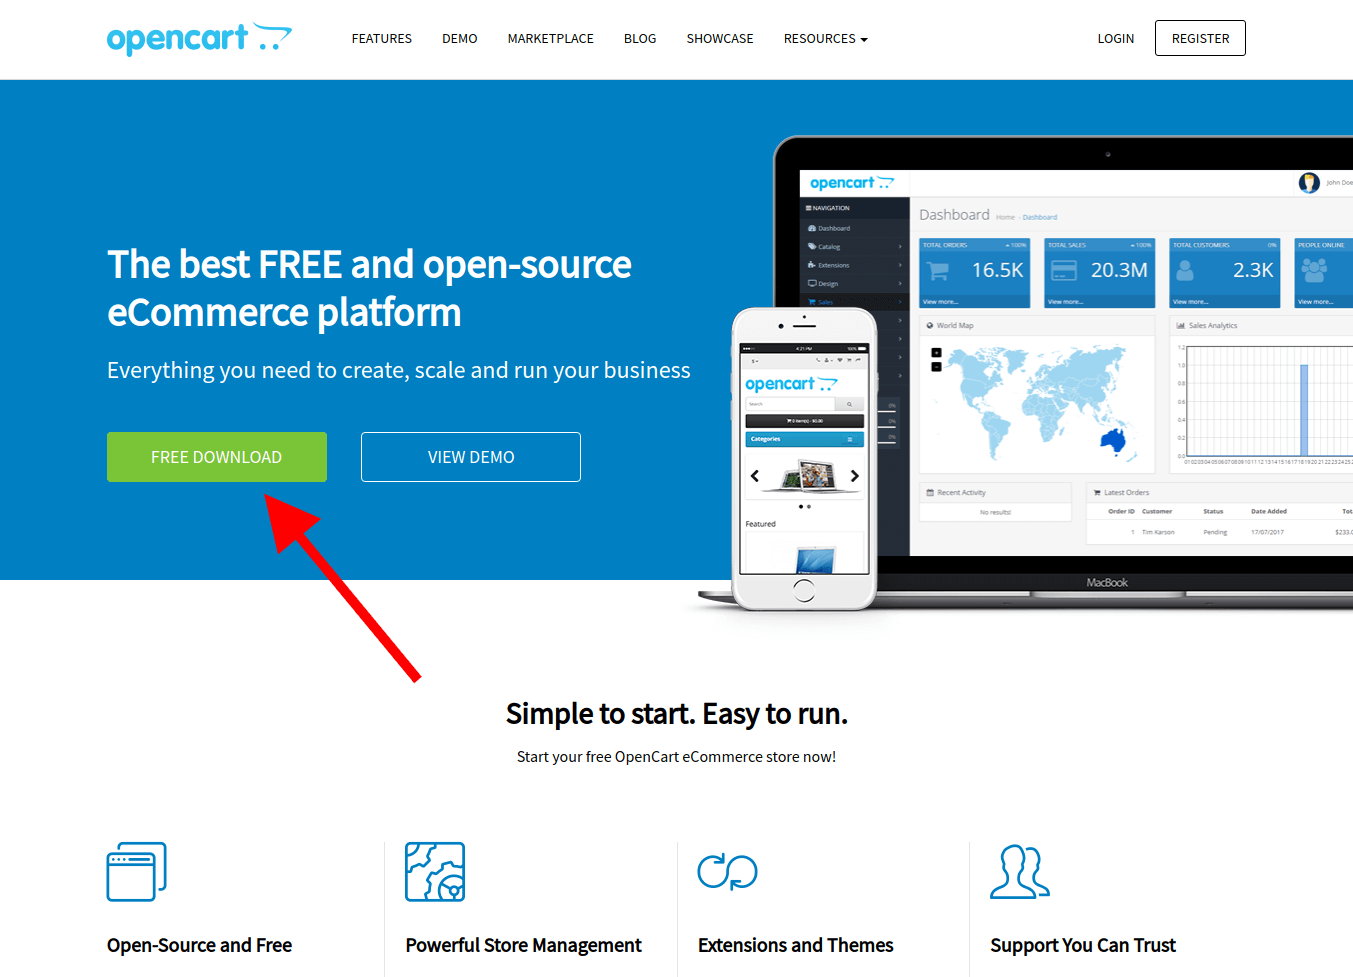Expand the Resources dropdown menu

pyautogui.click(x=825, y=39)
